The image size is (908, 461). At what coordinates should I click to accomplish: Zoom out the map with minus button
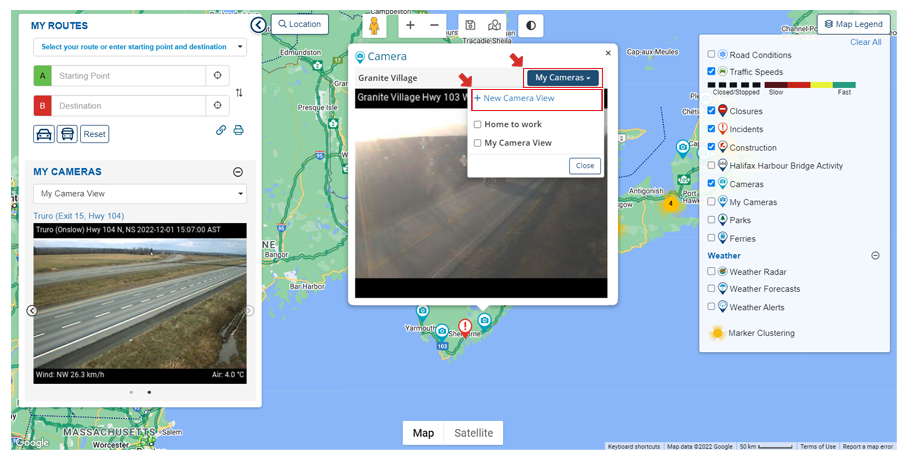point(434,25)
